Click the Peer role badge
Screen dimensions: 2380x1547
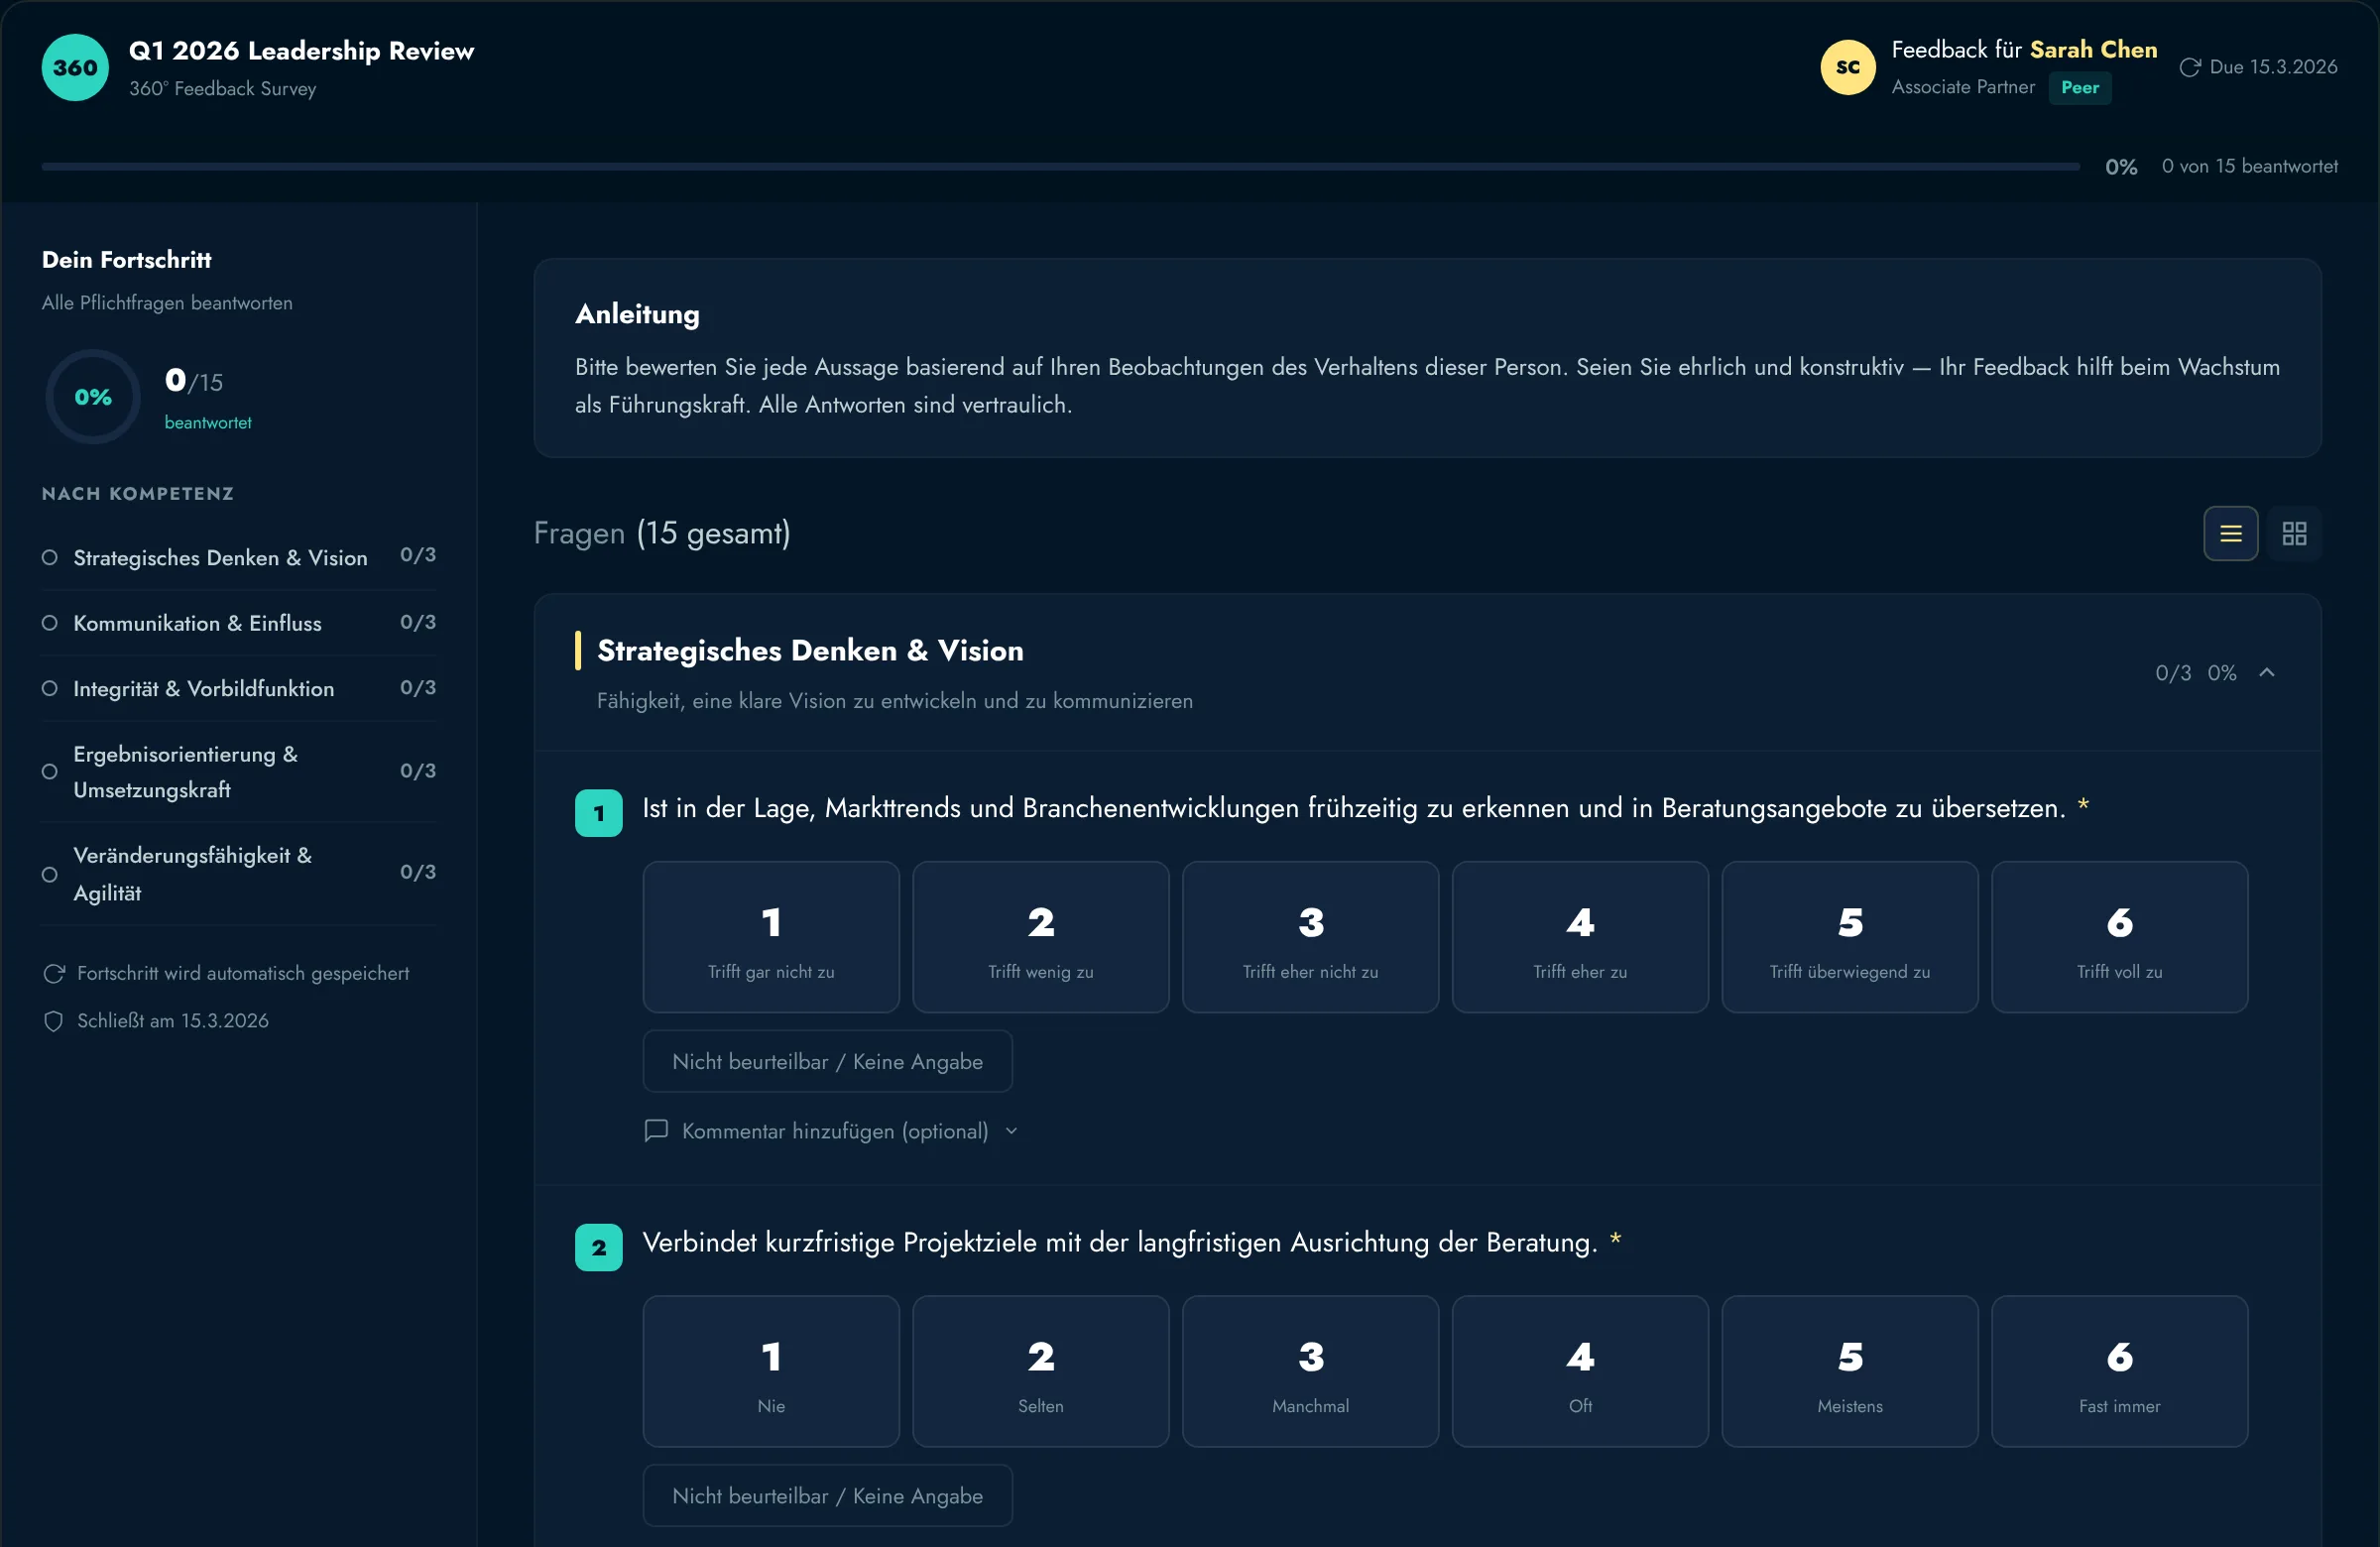2079,88
